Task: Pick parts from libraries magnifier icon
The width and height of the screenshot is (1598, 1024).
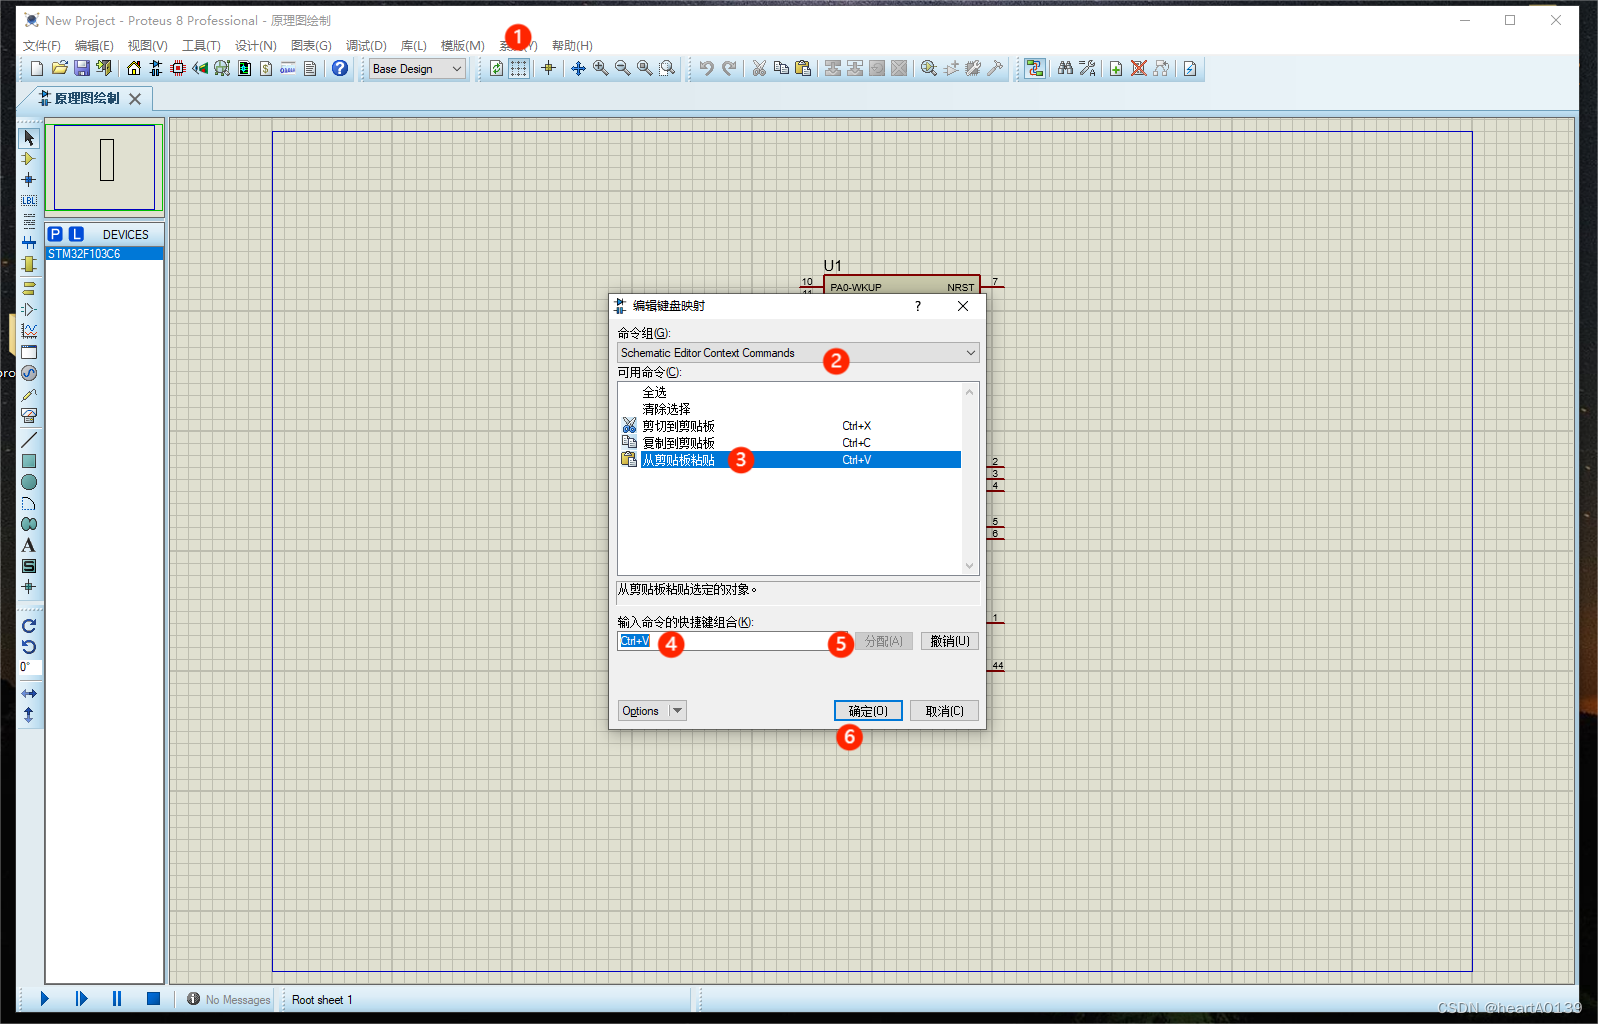Action: 929,68
